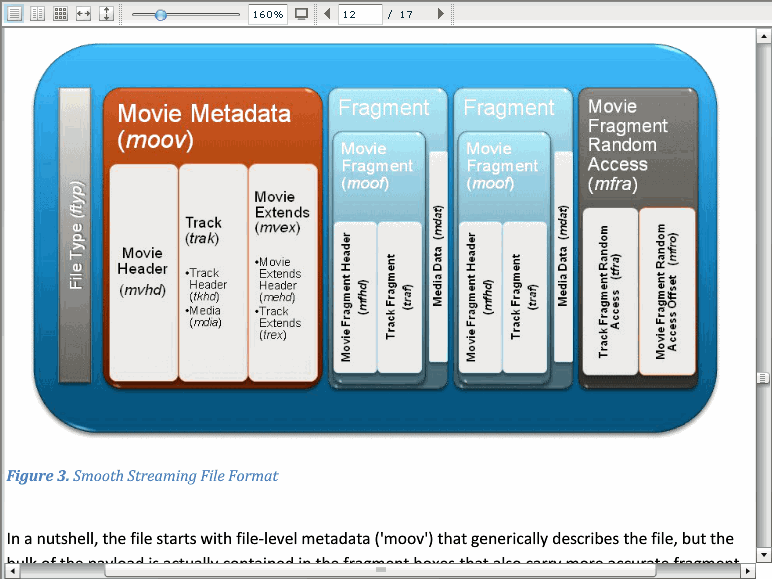
Task: Click 'Movie Fragment Random Access (mfra)' heading
Action: (x=628, y=145)
